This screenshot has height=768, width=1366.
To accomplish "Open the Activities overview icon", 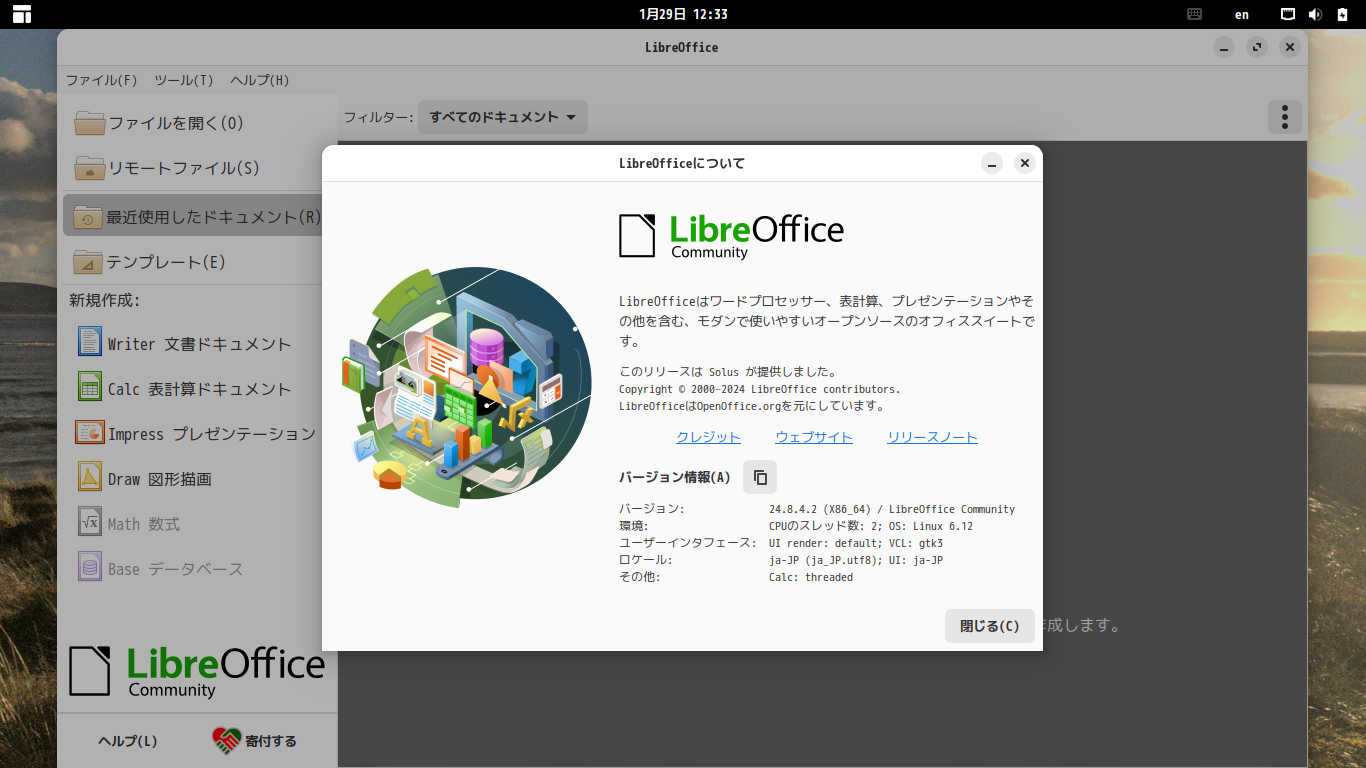I will point(21,14).
